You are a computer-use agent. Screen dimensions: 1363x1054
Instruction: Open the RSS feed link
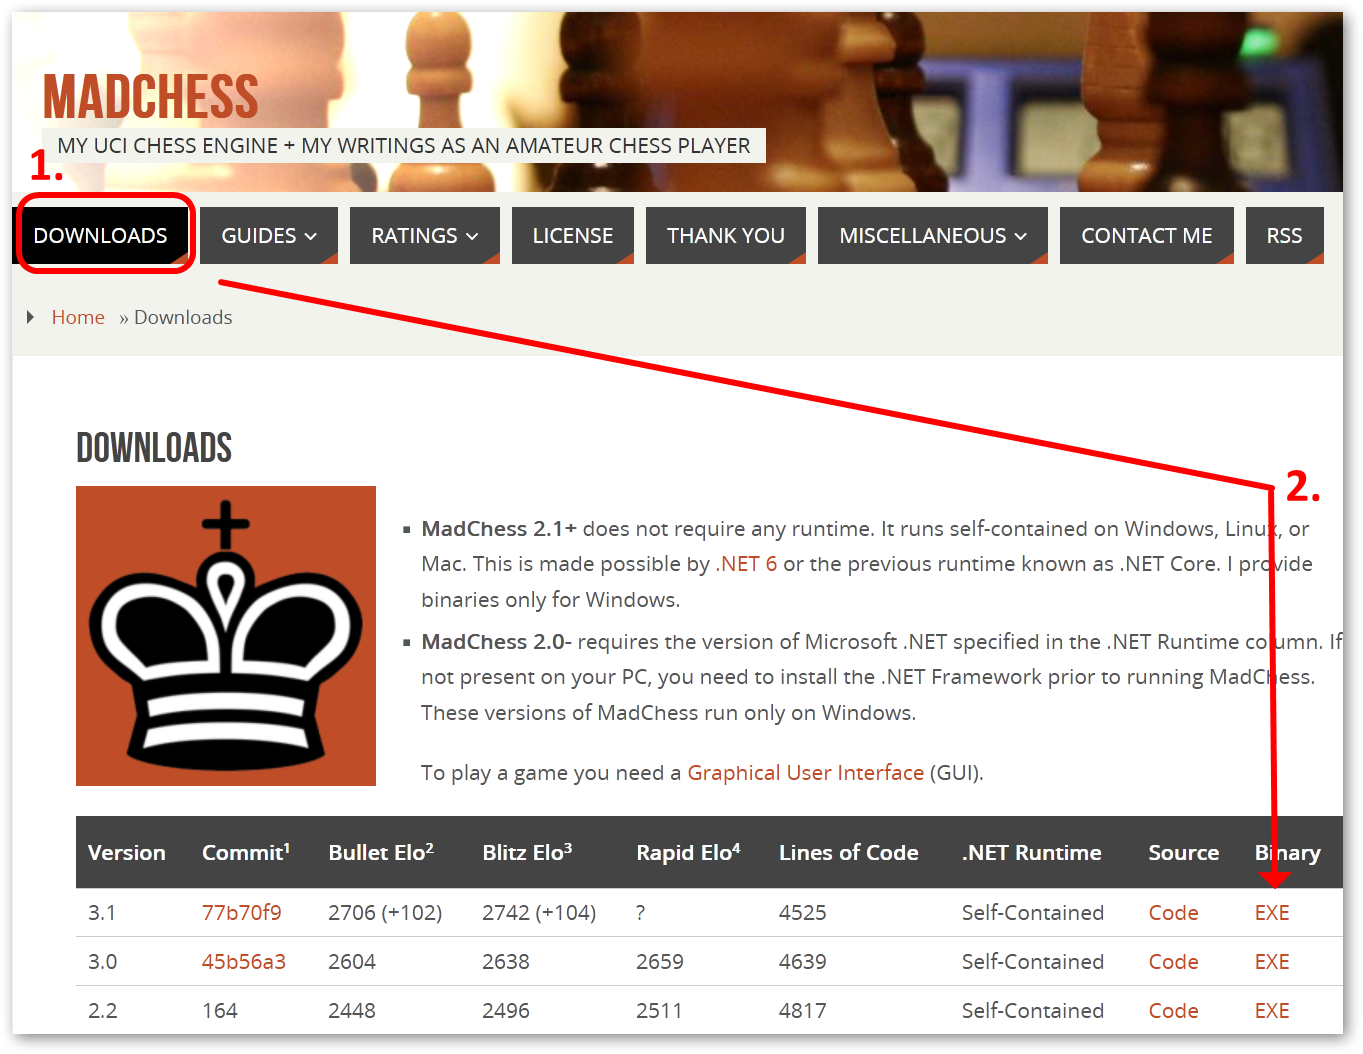[1284, 236]
